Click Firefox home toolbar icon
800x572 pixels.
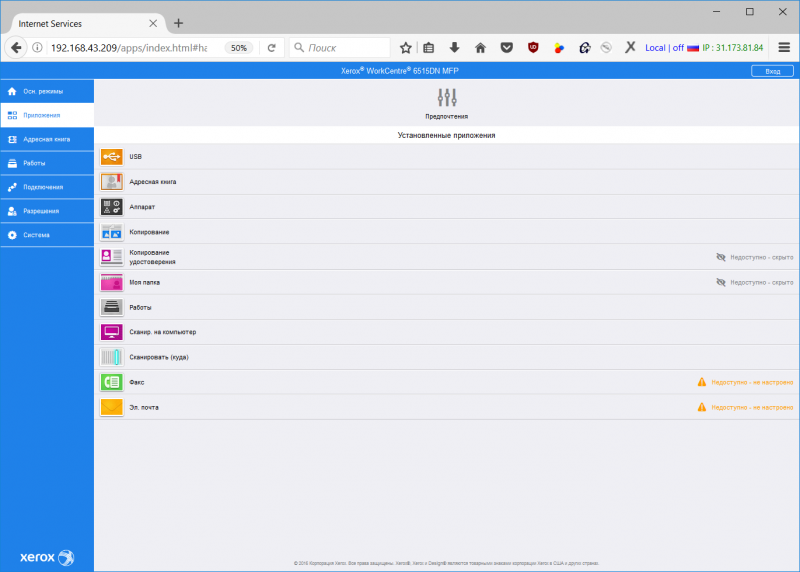coord(480,47)
